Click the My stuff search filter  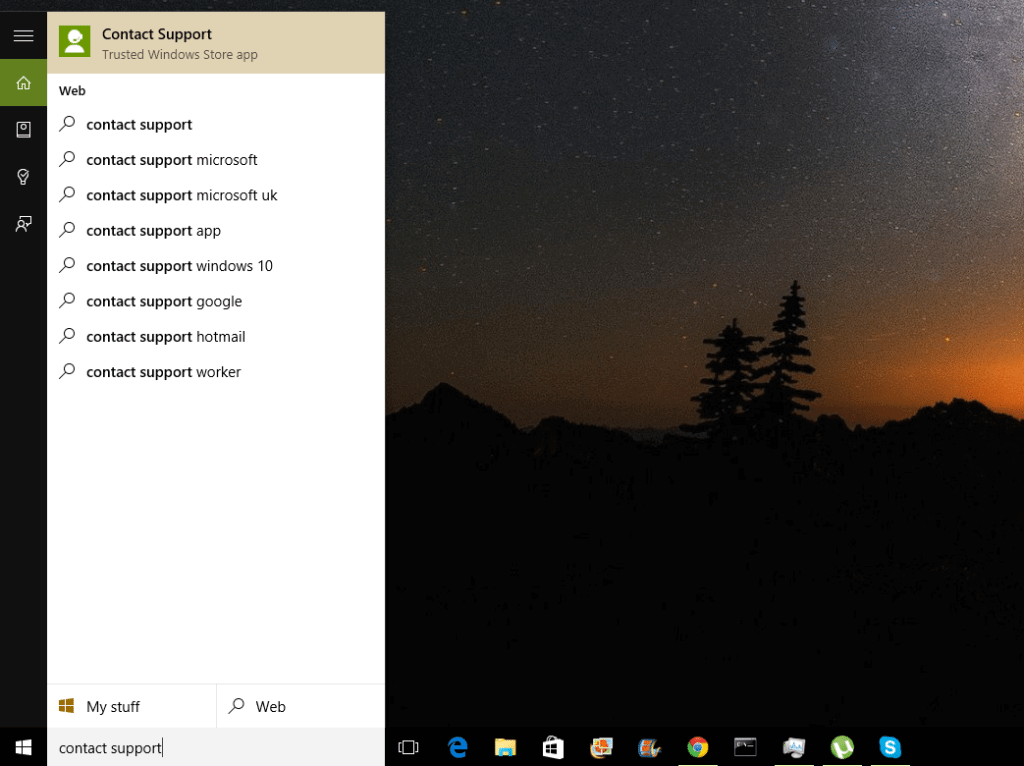(x=131, y=706)
